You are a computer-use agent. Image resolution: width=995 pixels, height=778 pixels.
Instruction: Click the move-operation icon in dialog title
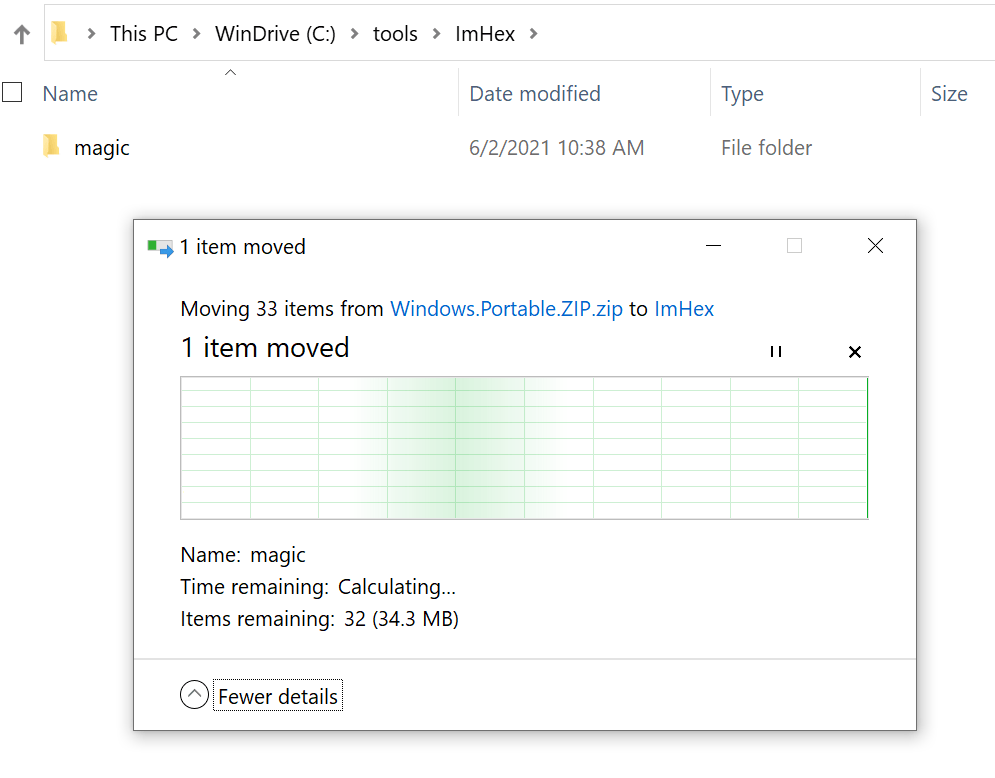point(160,247)
